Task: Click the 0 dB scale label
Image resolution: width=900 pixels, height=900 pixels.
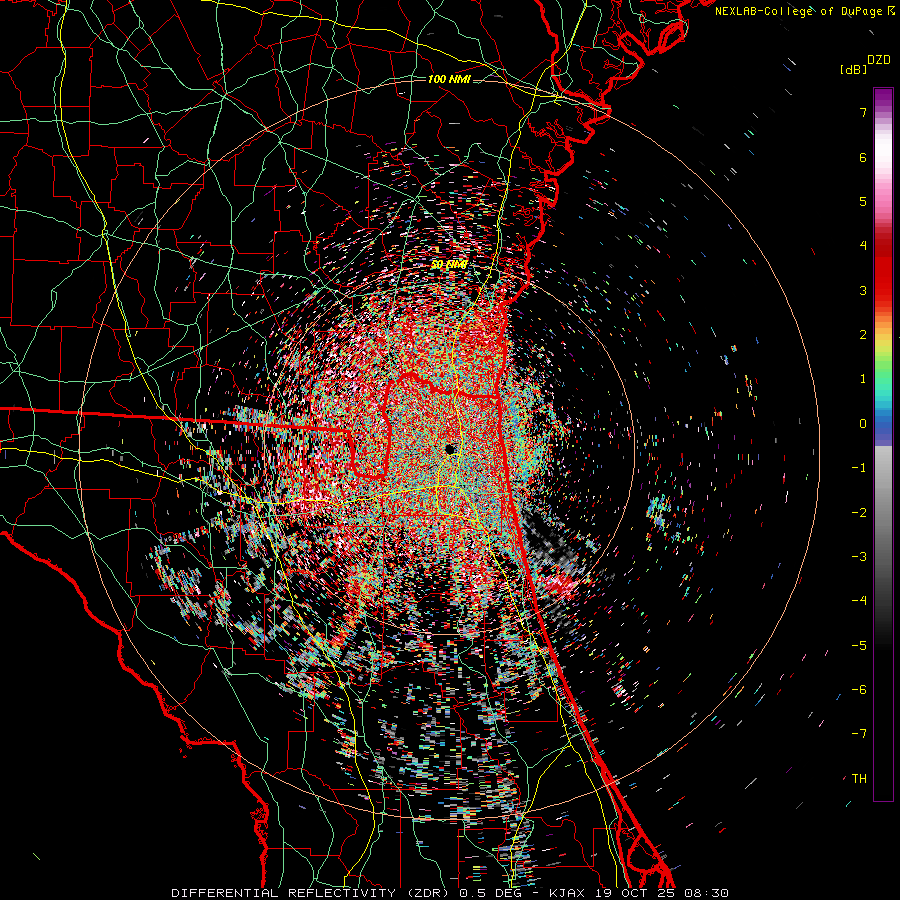Action: [x=863, y=424]
